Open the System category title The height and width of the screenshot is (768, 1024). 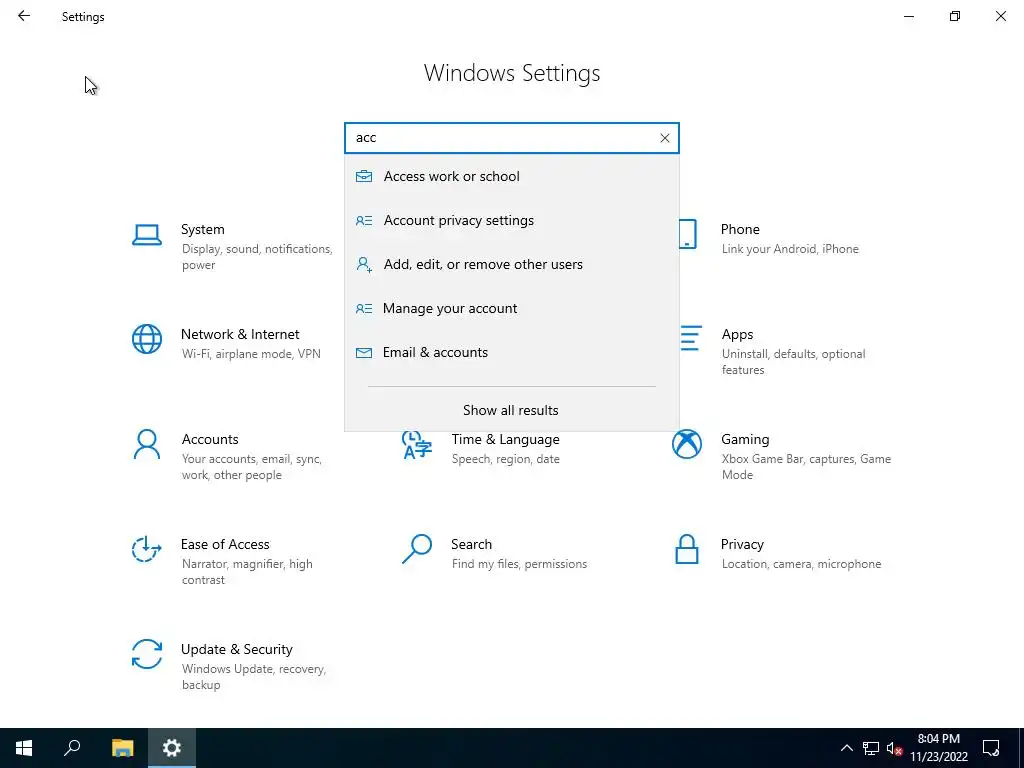tap(202, 229)
